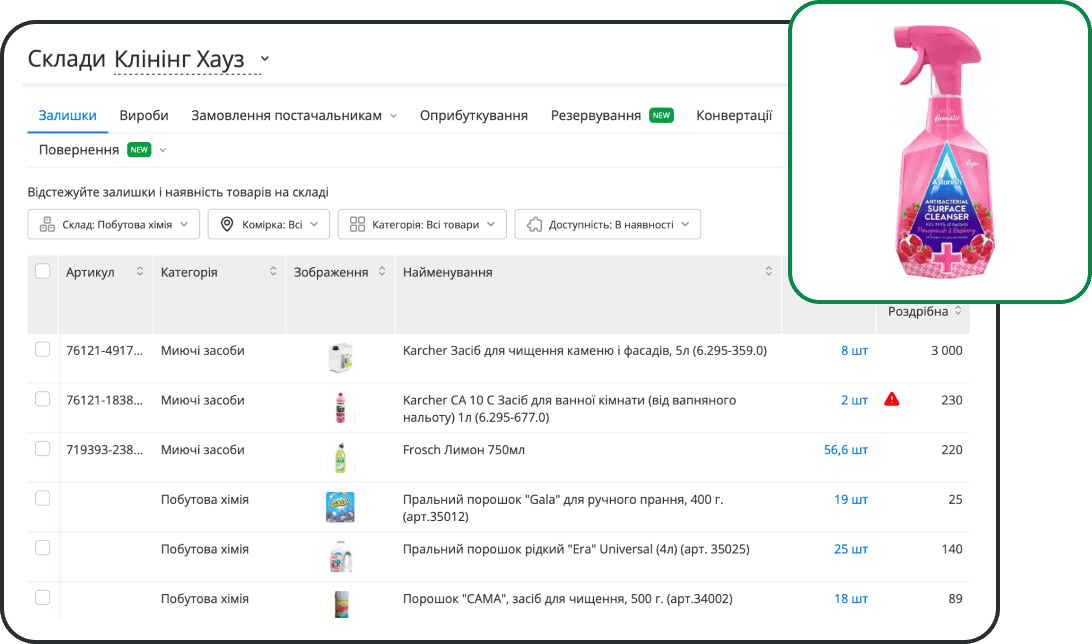Click the Роздрібна column sort arrows

point(958,311)
